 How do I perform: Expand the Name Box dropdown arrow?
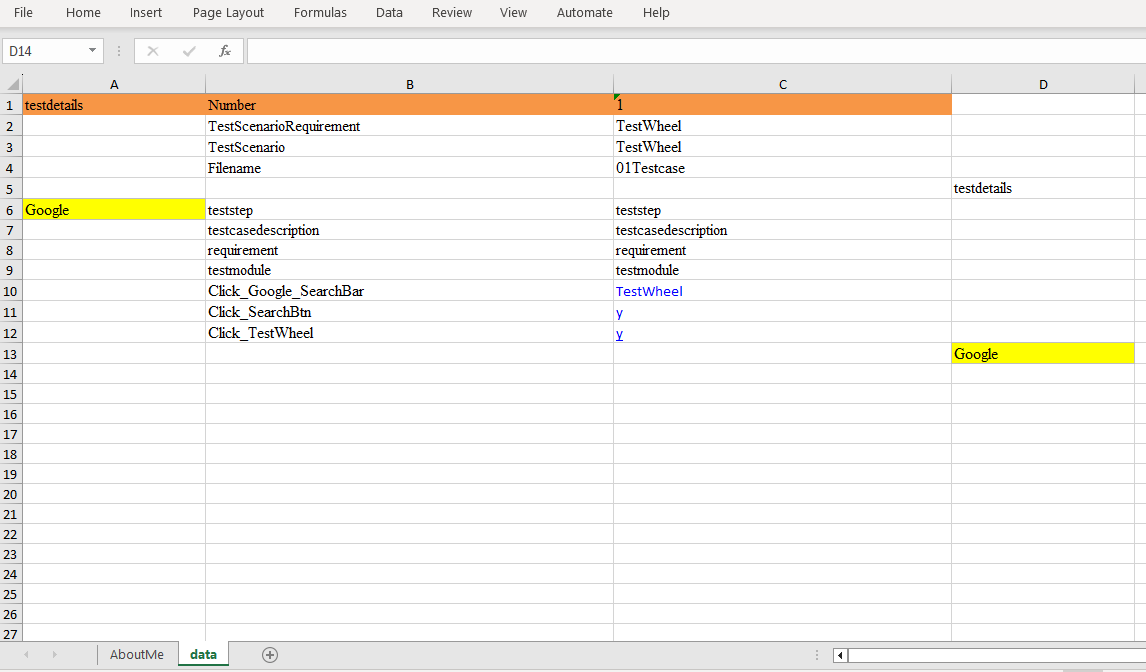coord(93,51)
